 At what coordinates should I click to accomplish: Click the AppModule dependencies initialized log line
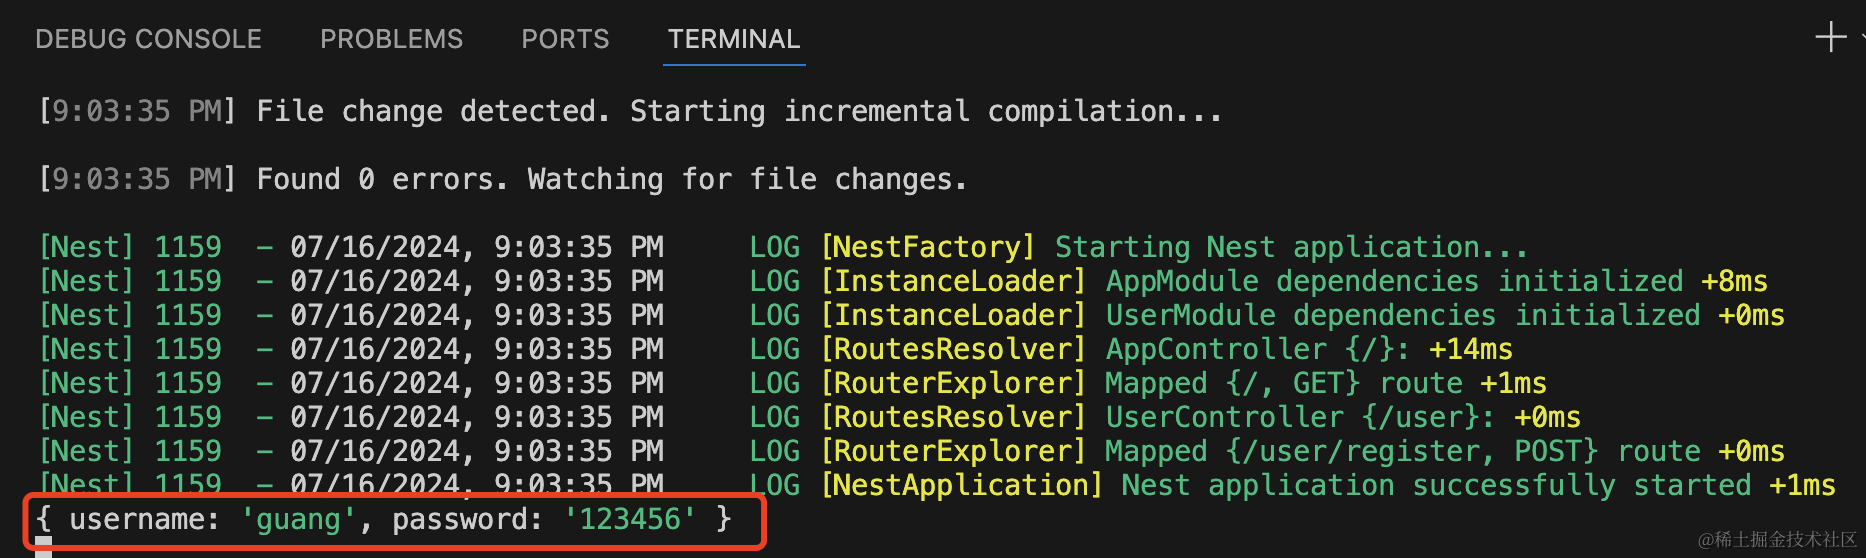tap(903, 281)
